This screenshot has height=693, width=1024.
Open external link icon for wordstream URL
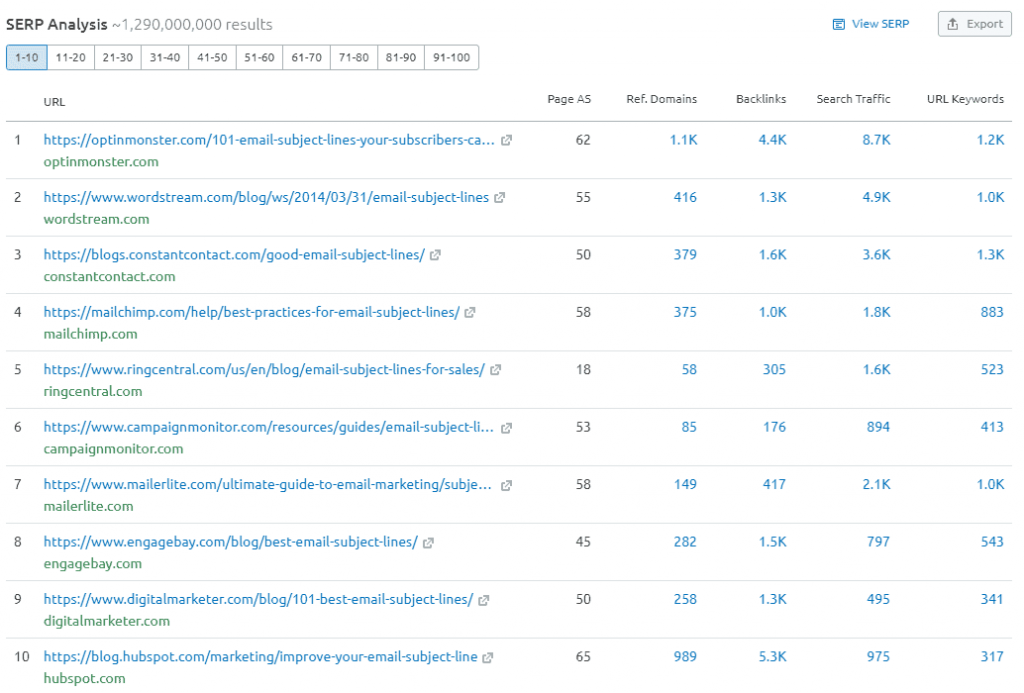point(500,198)
